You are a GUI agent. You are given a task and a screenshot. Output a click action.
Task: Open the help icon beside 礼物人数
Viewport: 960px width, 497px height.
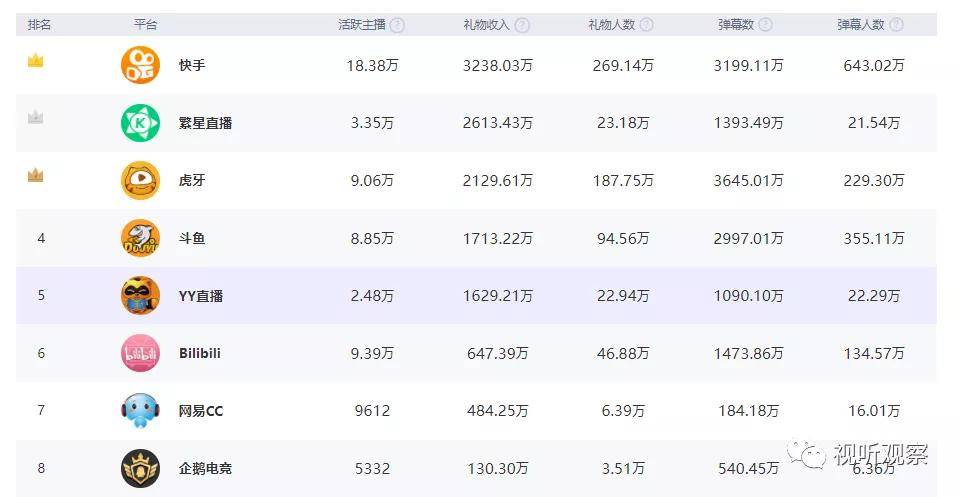pos(647,25)
